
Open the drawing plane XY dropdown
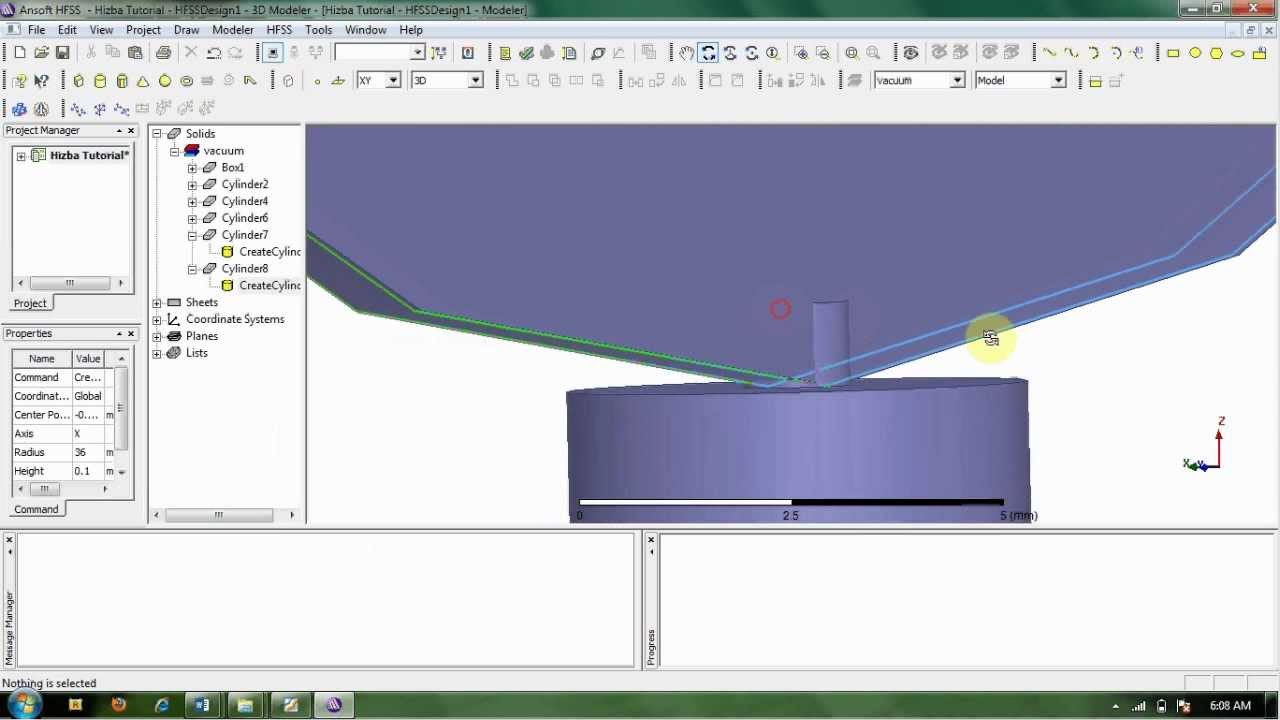click(393, 81)
